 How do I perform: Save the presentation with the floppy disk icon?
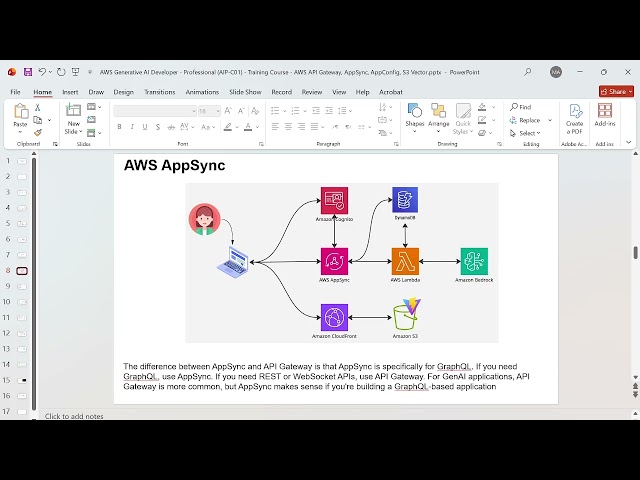[28, 72]
